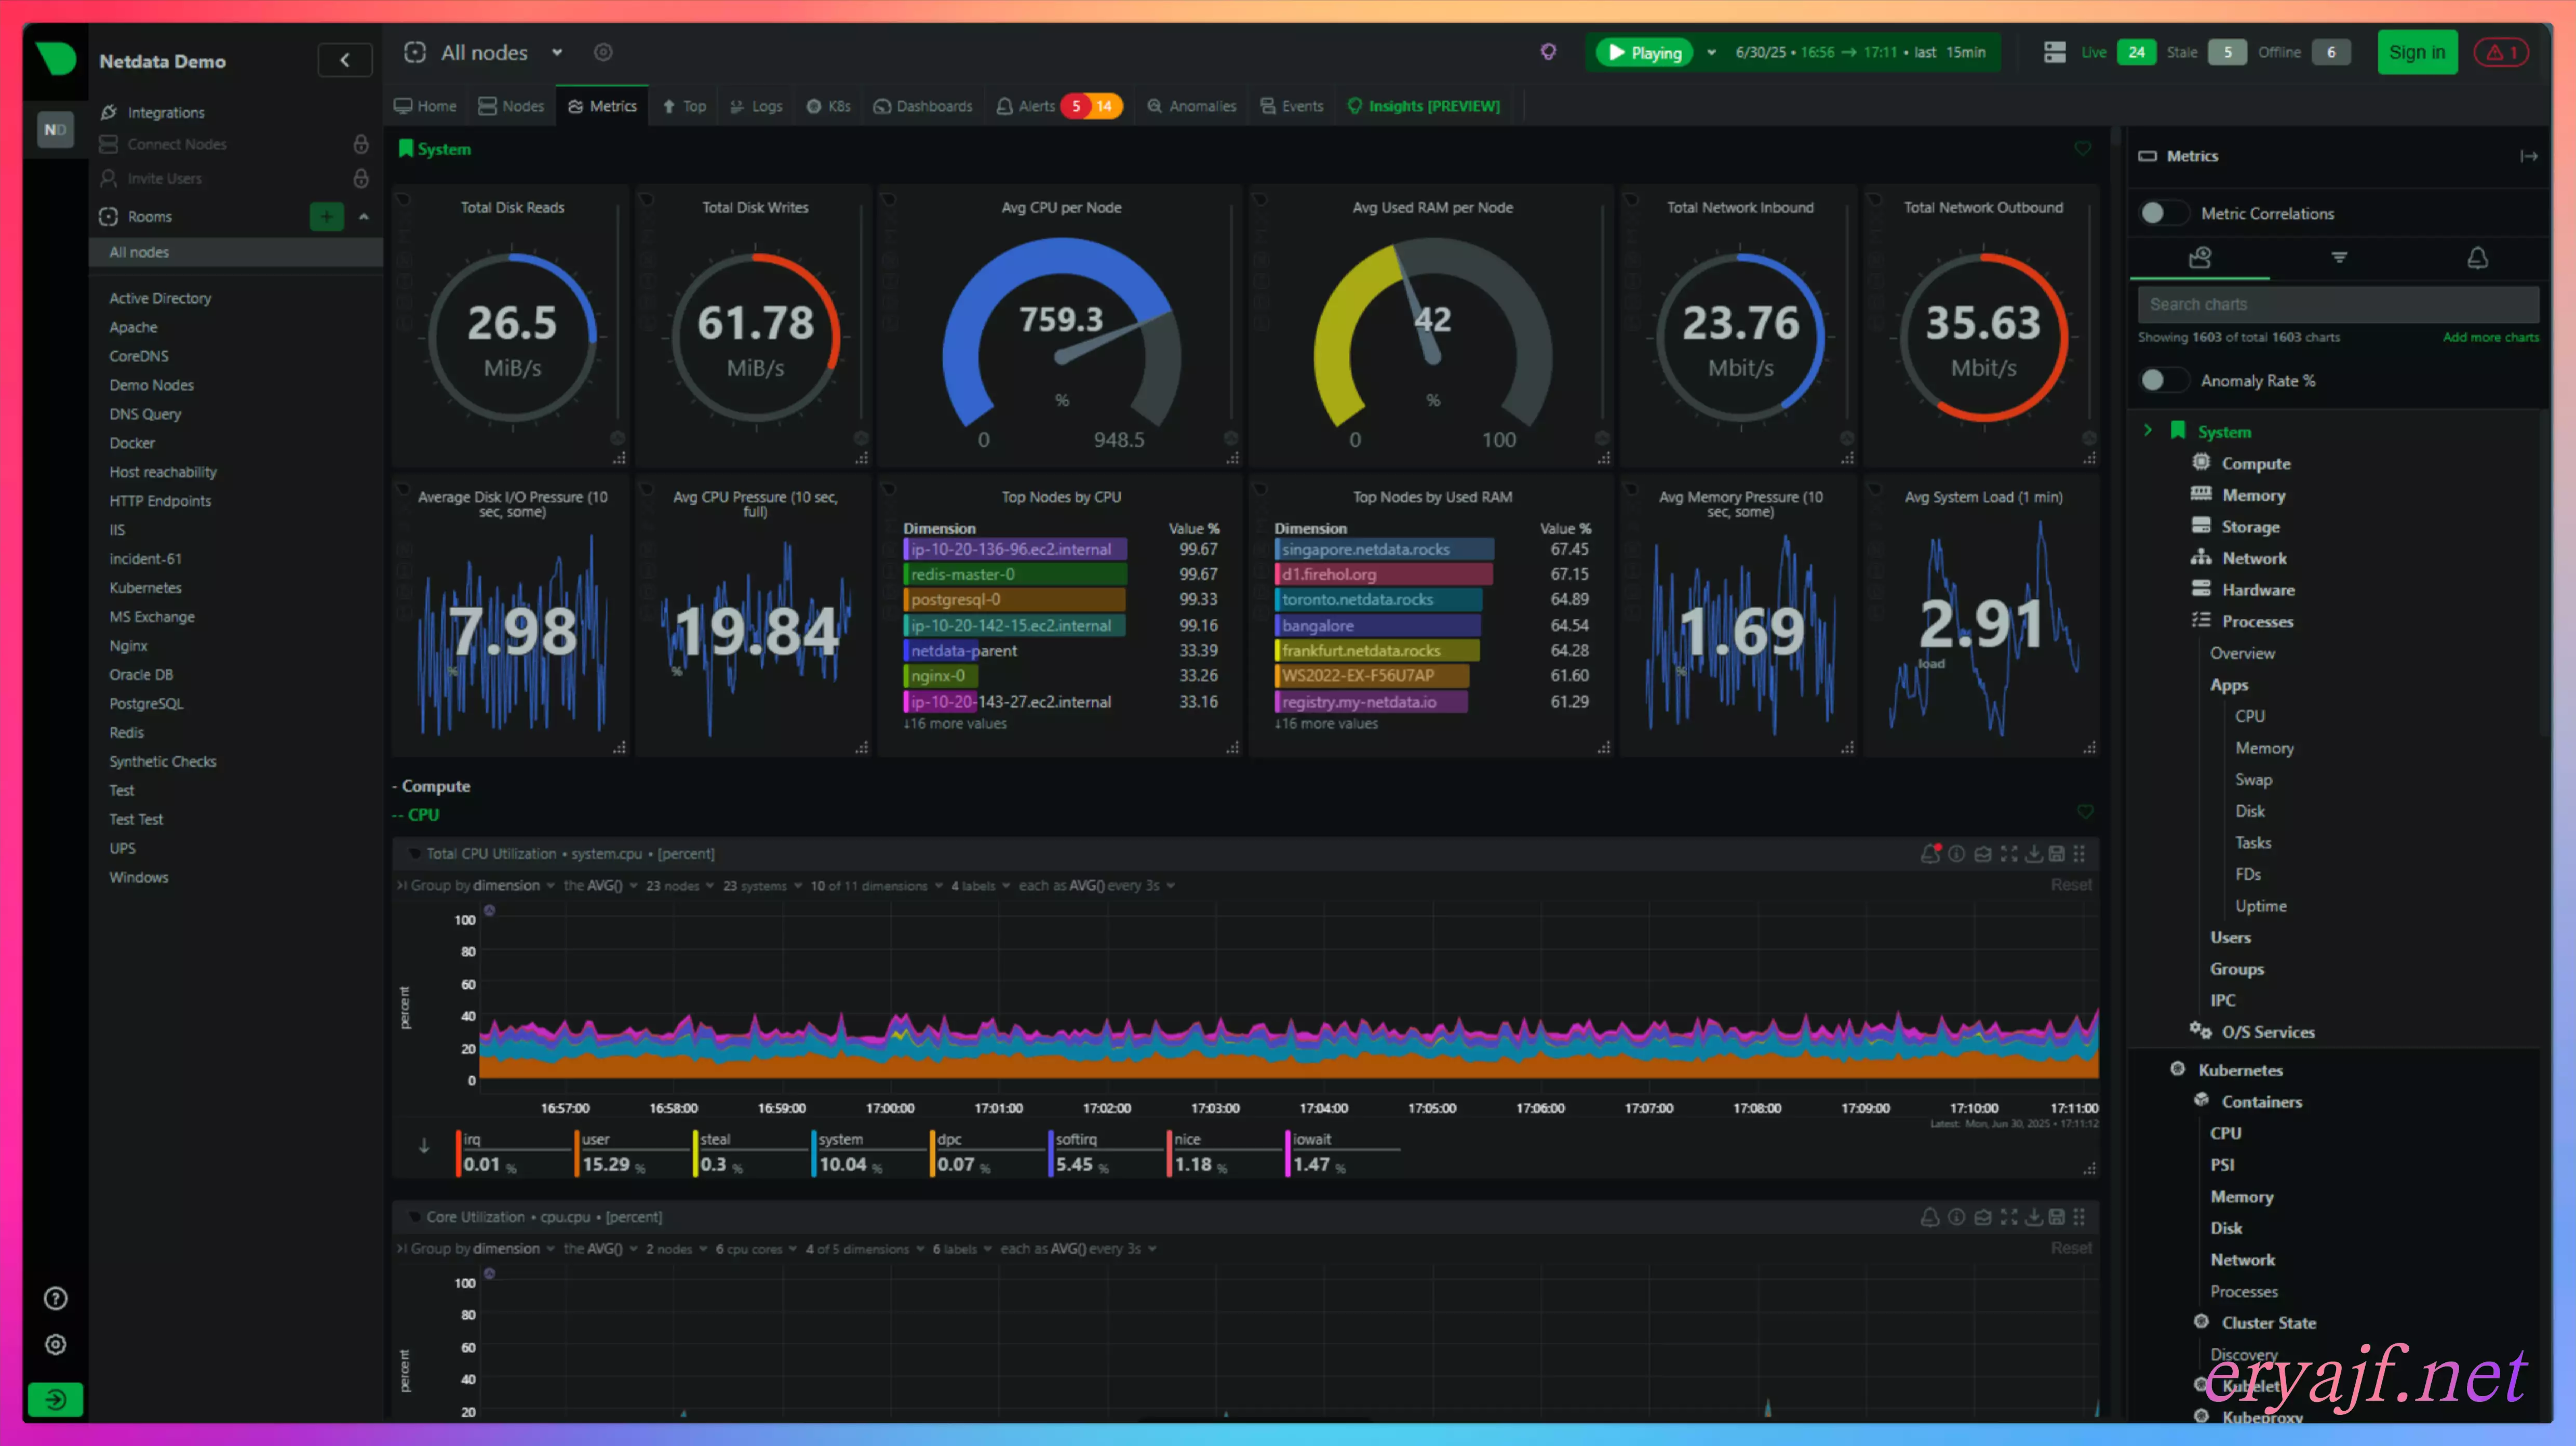Open the All nodes dropdown arrow
Screen dimensions: 2576x1446
(557, 52)
